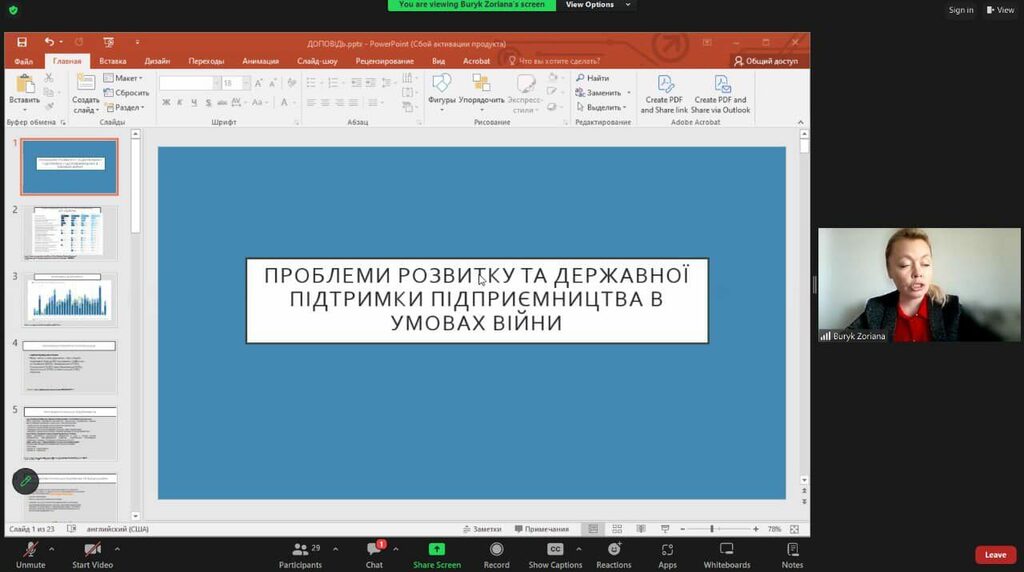The width and height of the screenshot is (1024, 572).
Task: Switch to the Вставка ribbon tab
Action: (x=113, y=61)
